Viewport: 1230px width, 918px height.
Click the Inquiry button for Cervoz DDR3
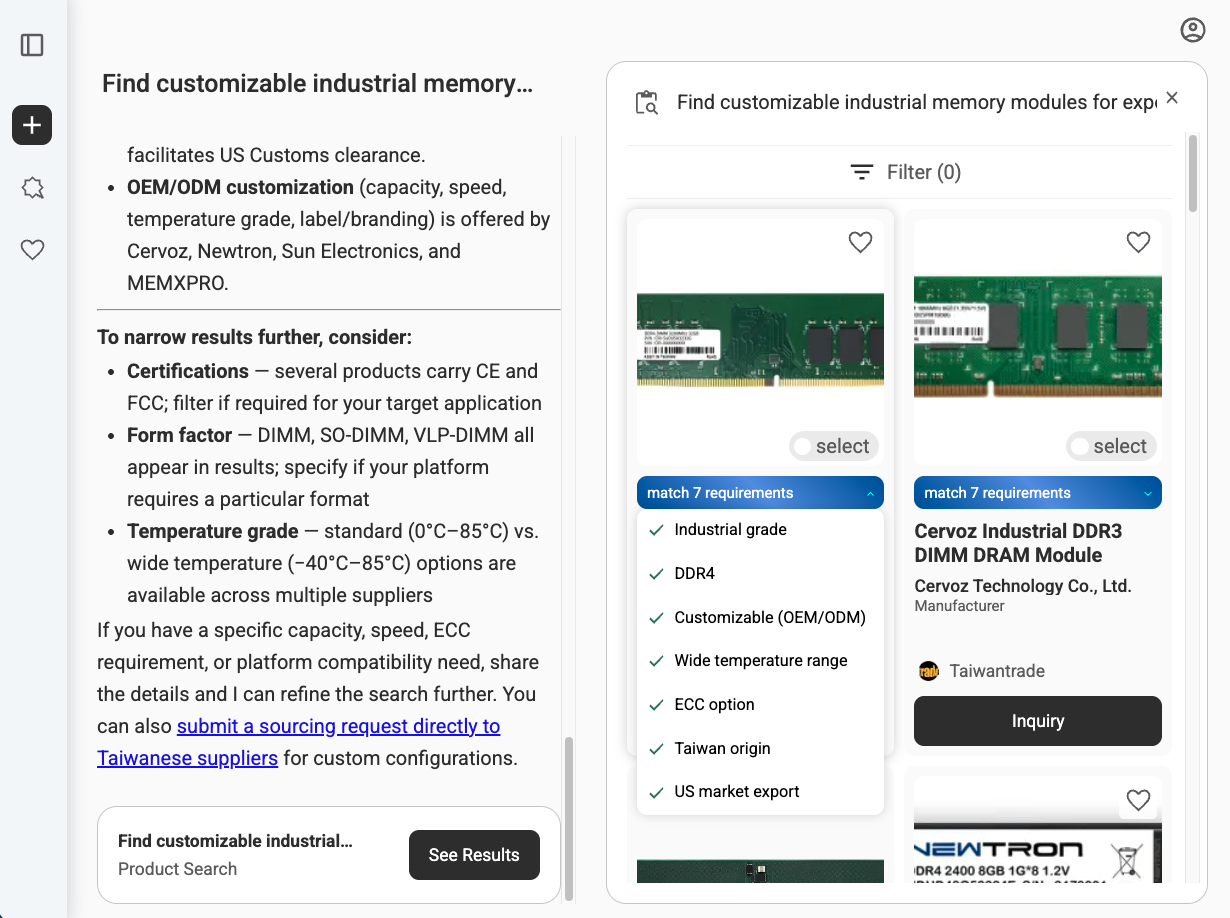point(1038,721)
